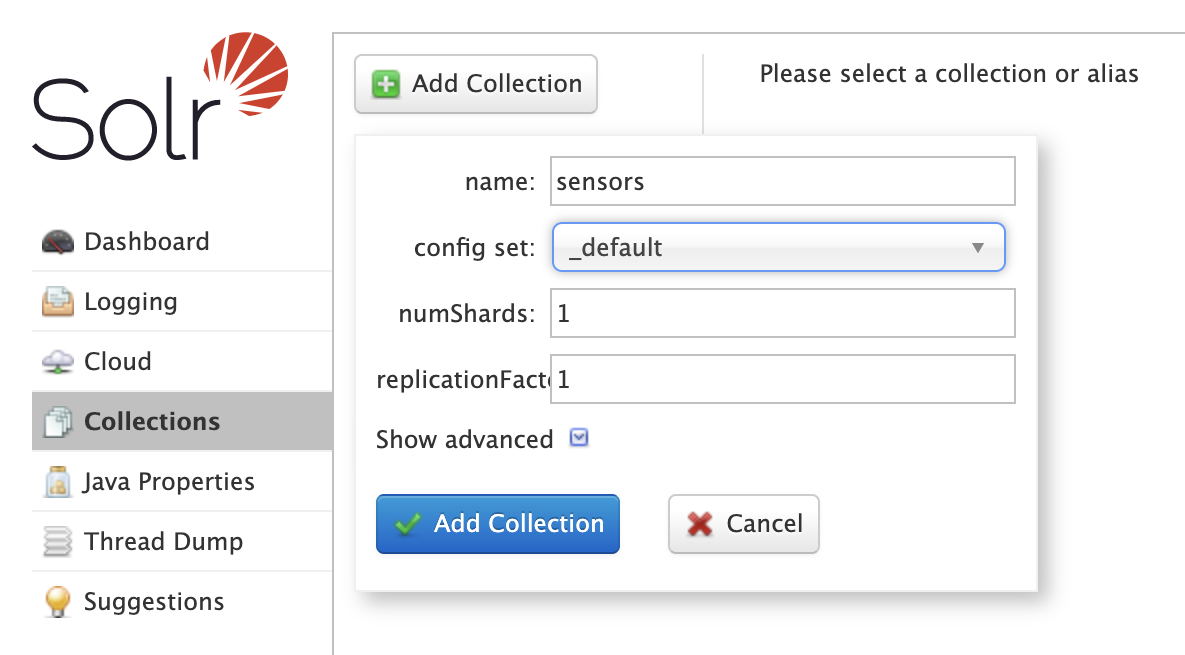Submit with the blue Add Collection button
Screen dimensions: 1185x655
(x=498, y=524)
